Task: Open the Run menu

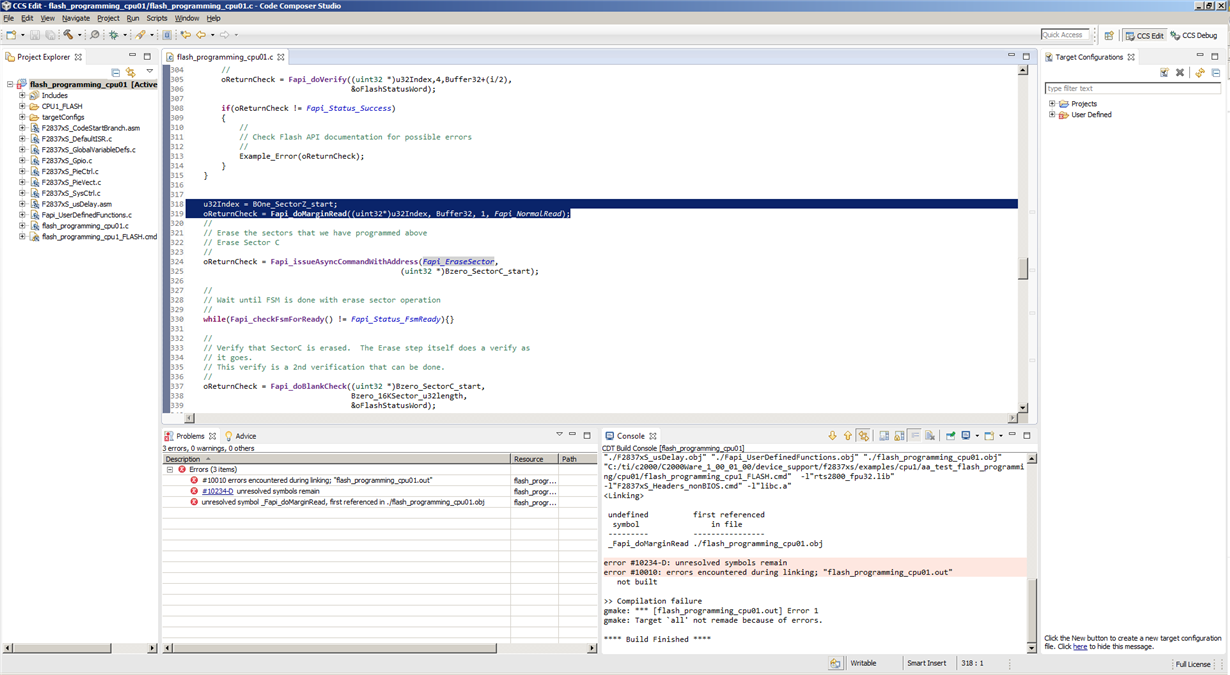Action: [x=133, y=18]
